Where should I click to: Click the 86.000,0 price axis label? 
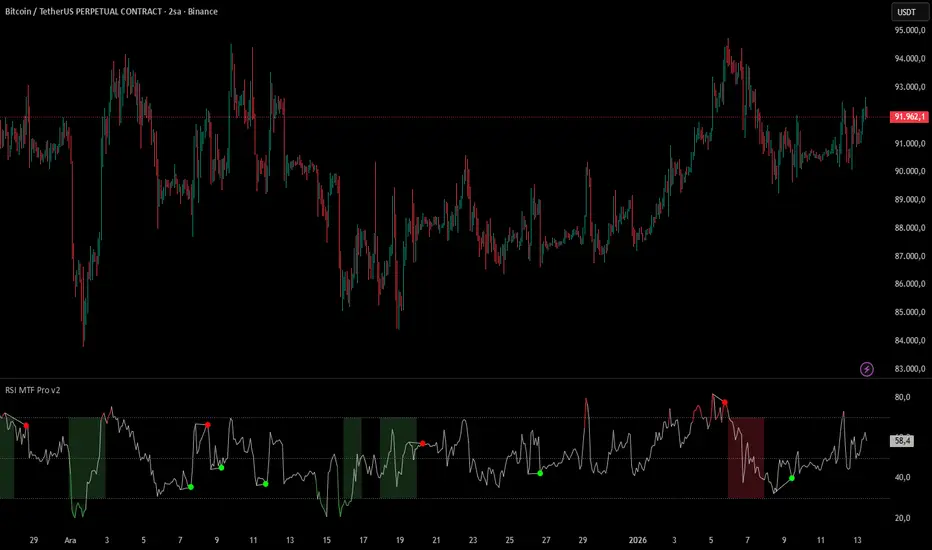pyautogui.click(x=909, y=284)
